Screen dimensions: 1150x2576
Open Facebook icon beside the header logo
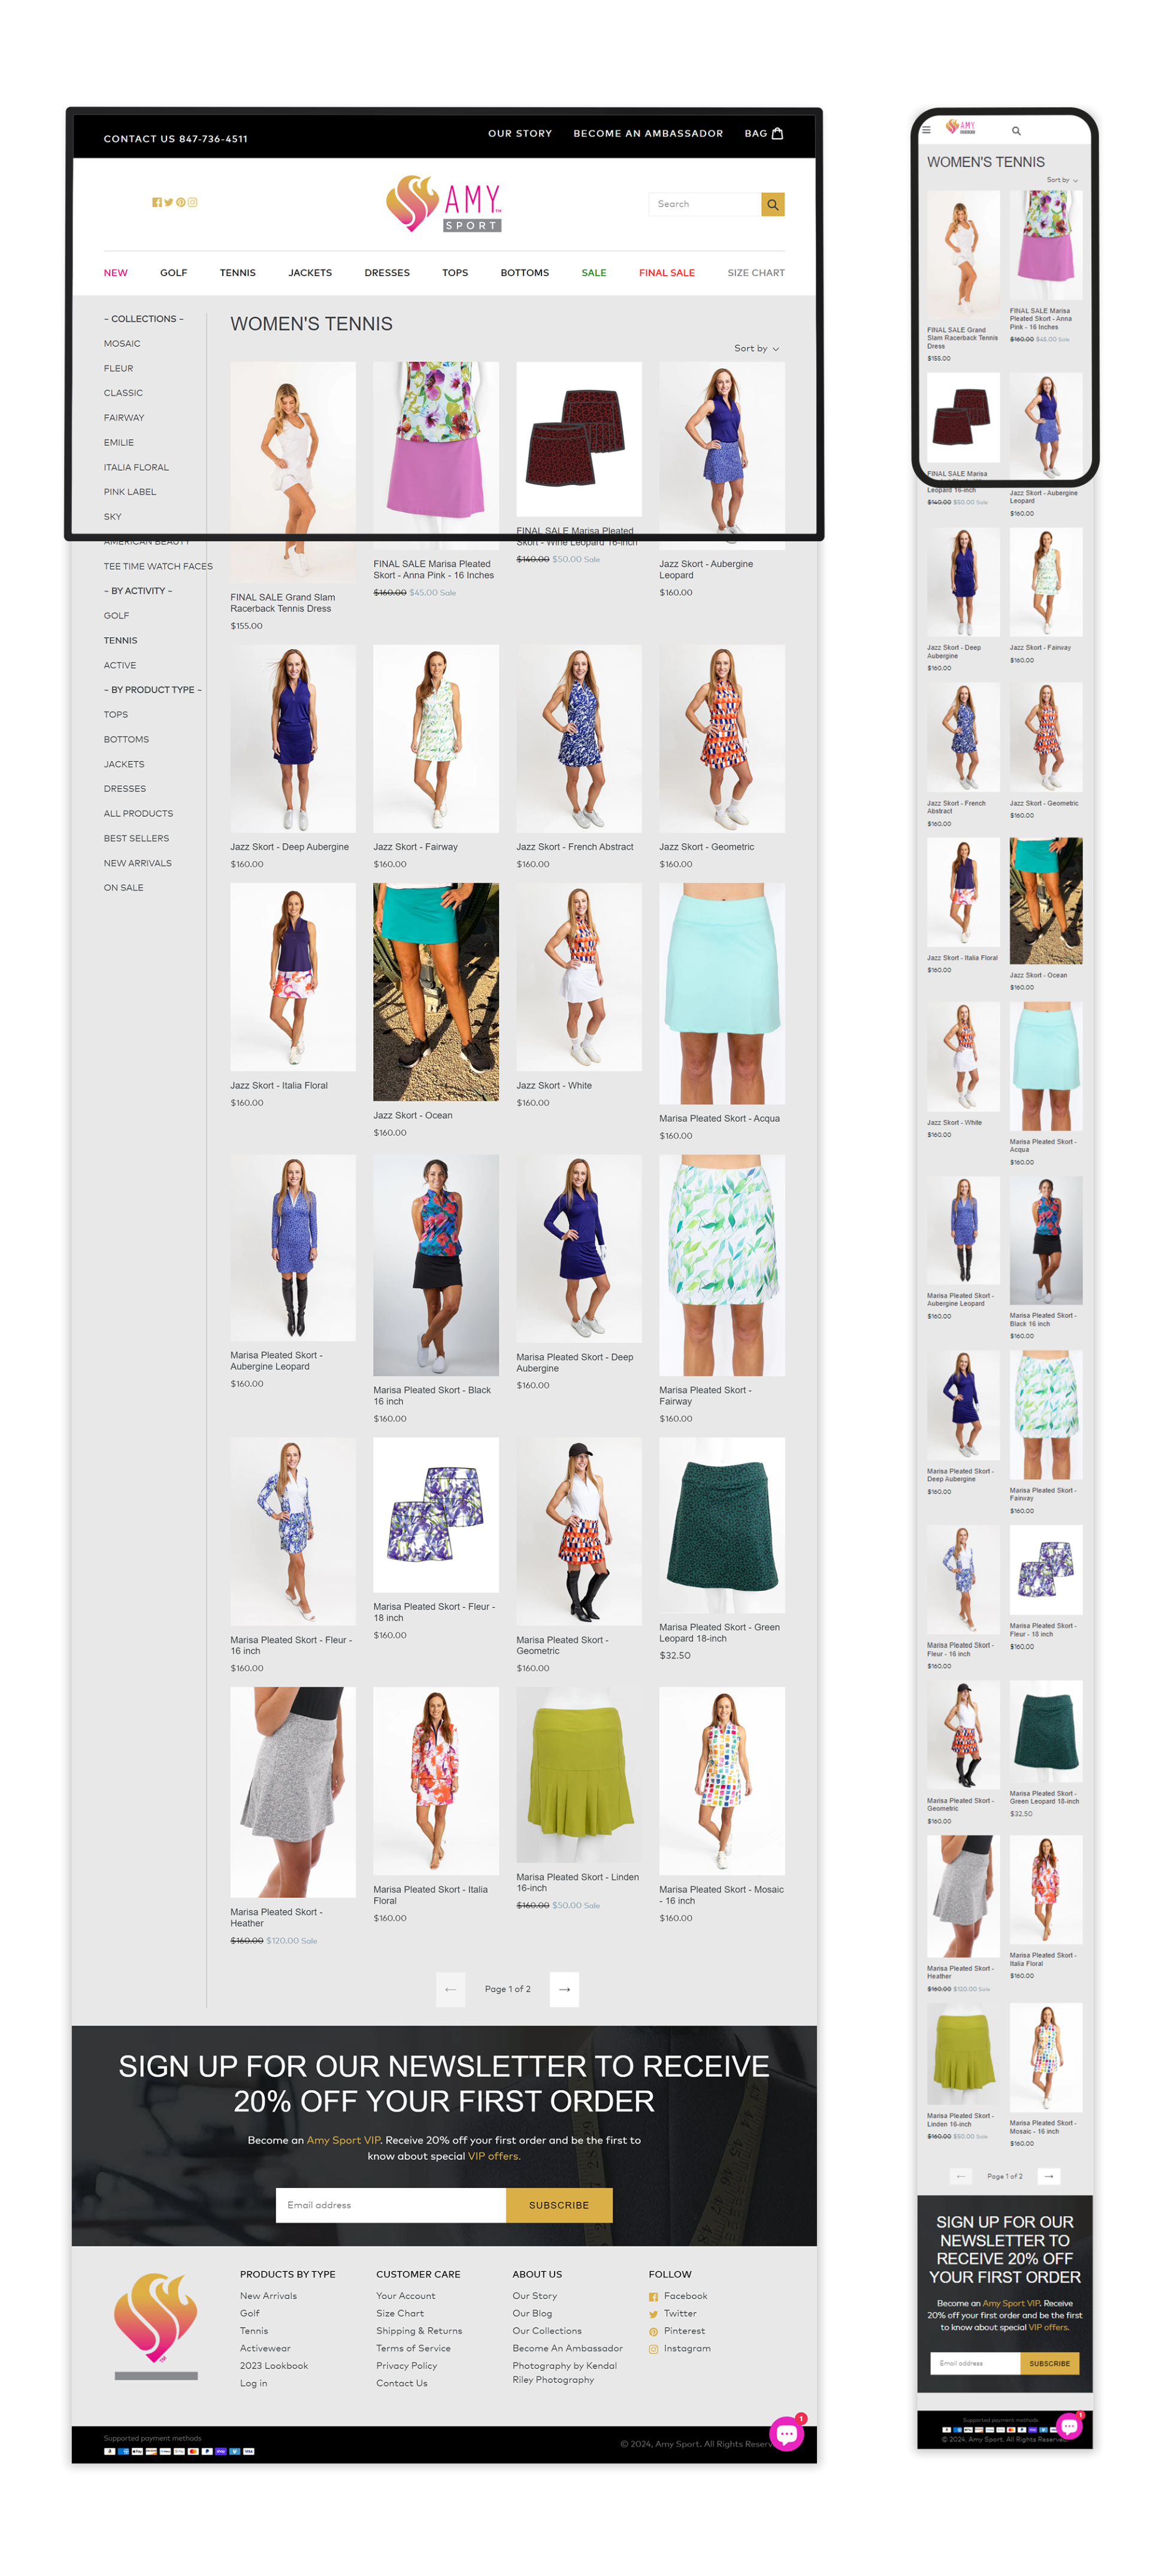coord(156,202)
